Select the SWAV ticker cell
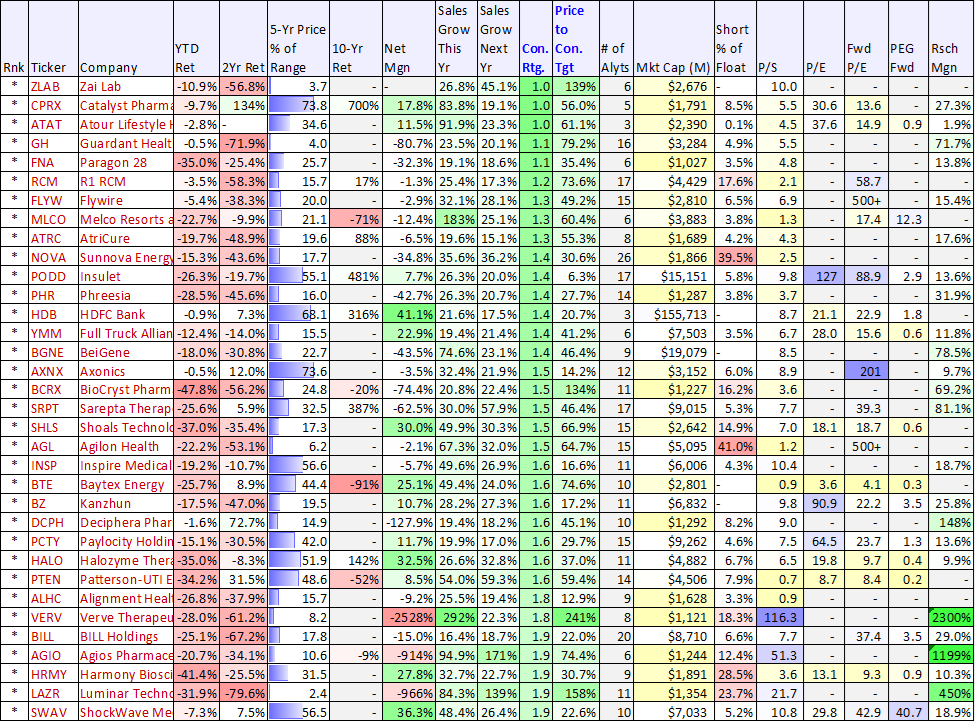The image size is (975, 722). point(53,713)
